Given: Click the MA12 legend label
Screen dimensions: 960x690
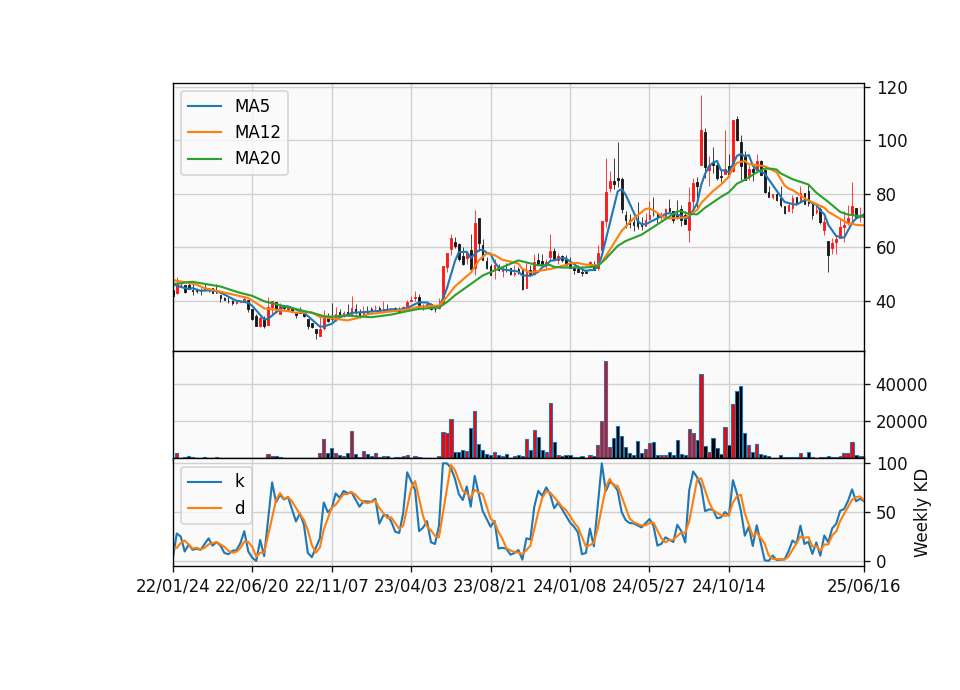Looking at the screenshot, I should 257,132.
